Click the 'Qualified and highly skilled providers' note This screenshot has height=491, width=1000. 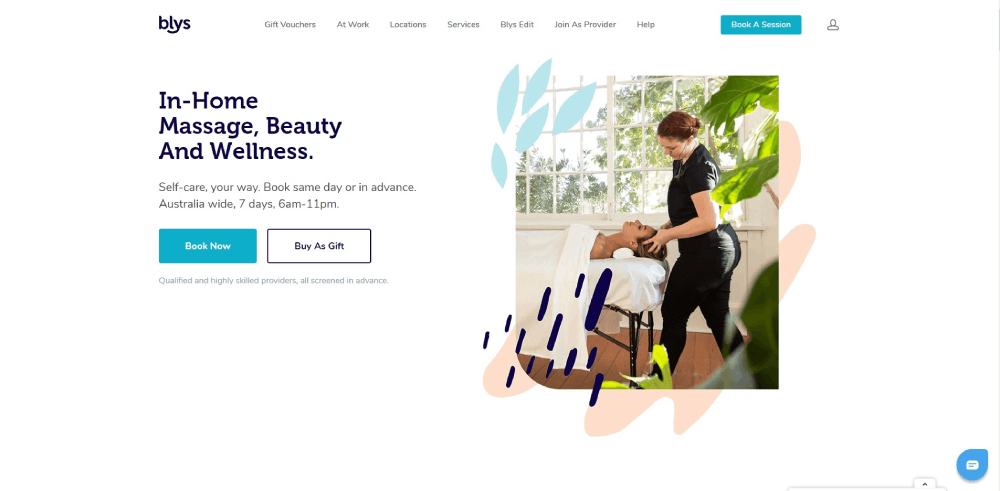[x=274, y=281]
